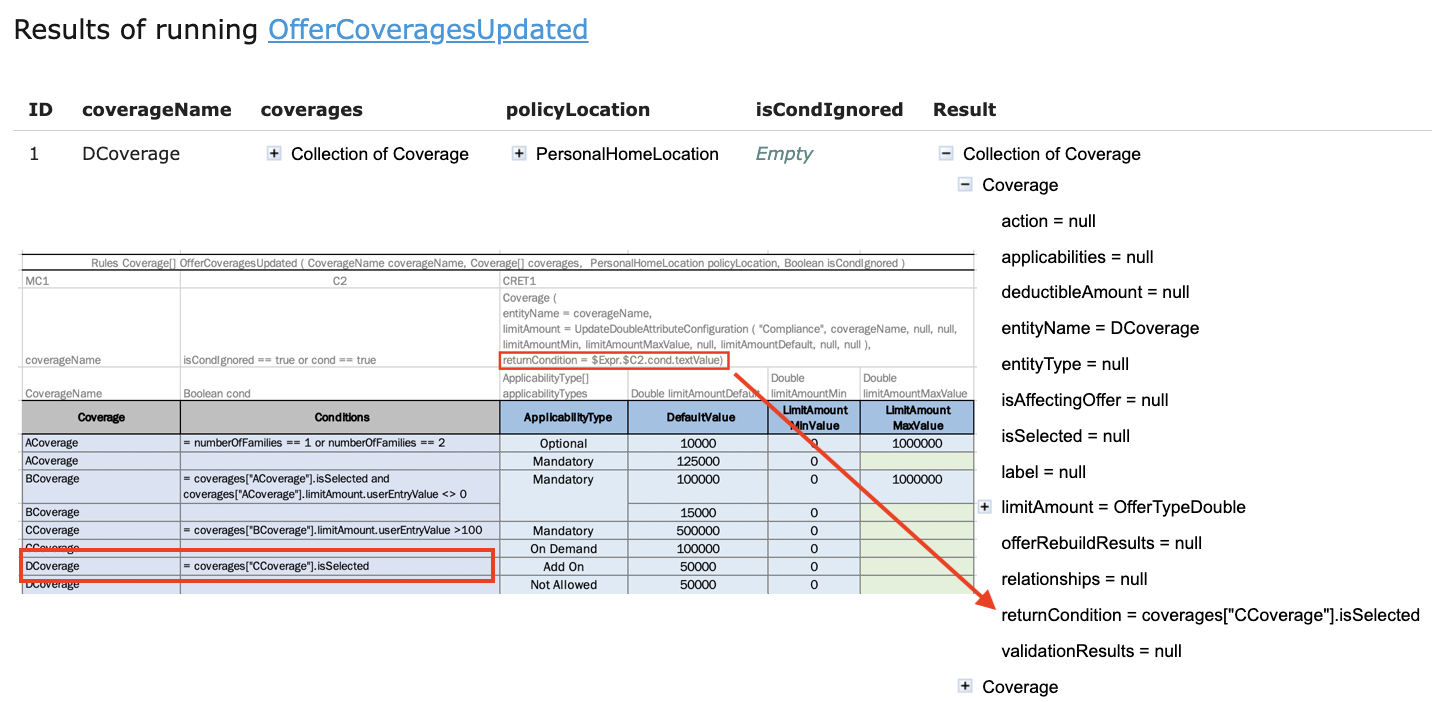Select the returnCondition result line
1432x702 pixels.
click(1210, 615)
